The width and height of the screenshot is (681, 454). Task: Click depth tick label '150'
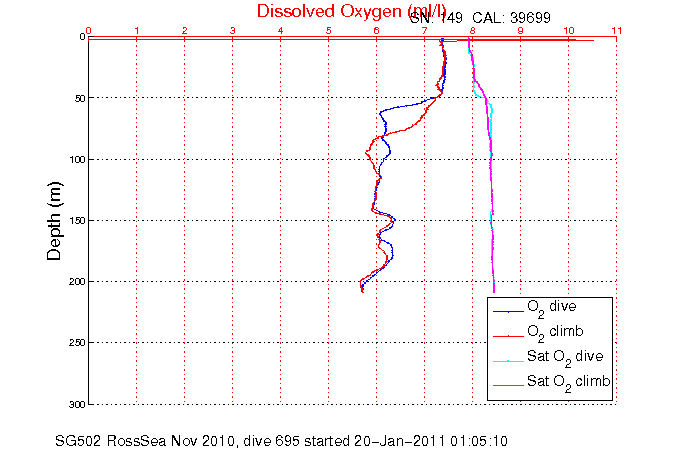(x=77, y=221)
